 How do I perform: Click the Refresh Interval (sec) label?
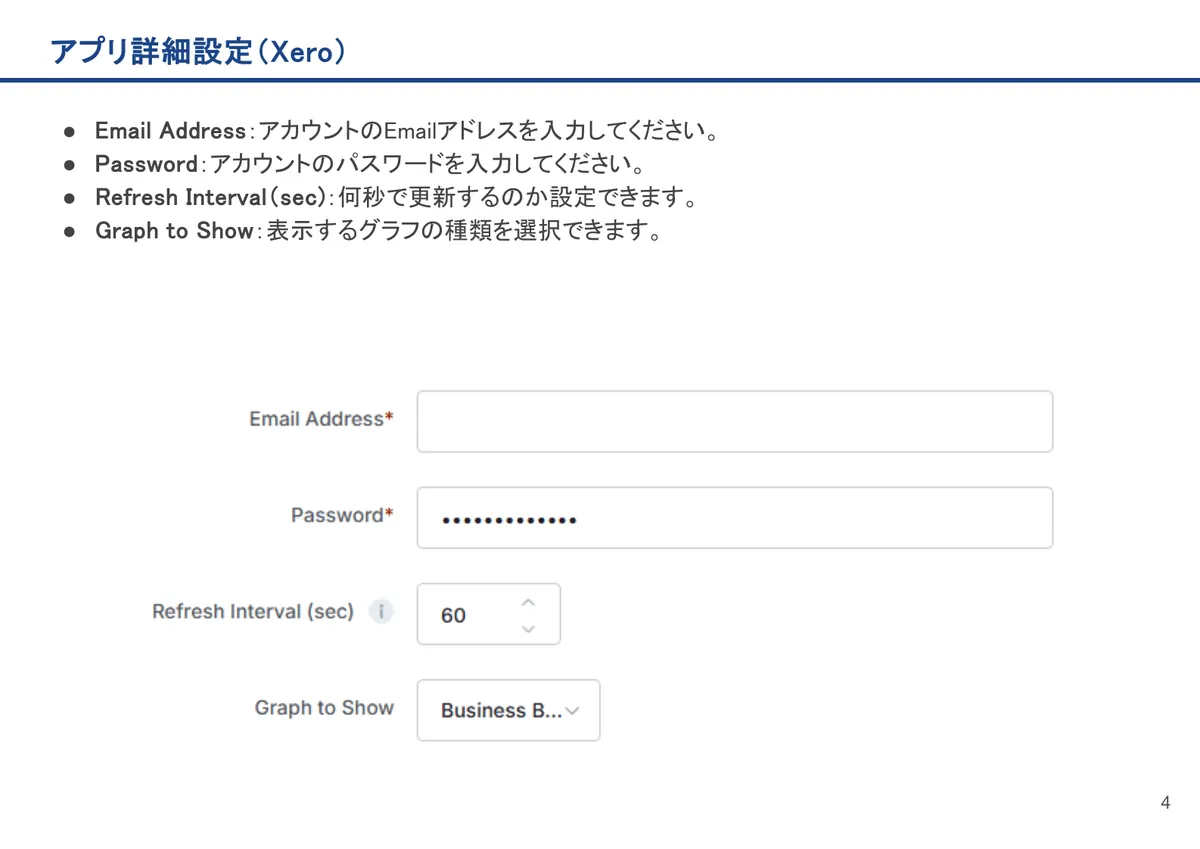[x=253, y=611]
